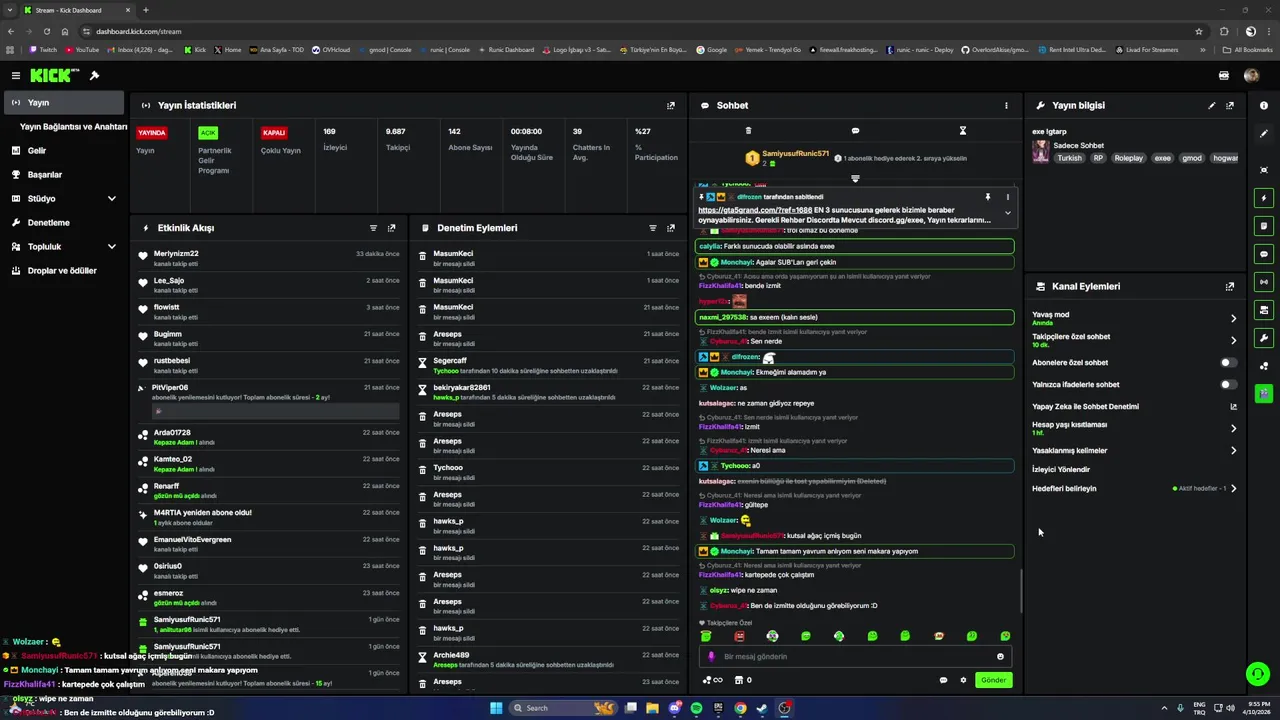This screenshot has height=720, width=1280.
Task: Pop out the Etkinlik Akışı panel
Action: coord(392,228)
